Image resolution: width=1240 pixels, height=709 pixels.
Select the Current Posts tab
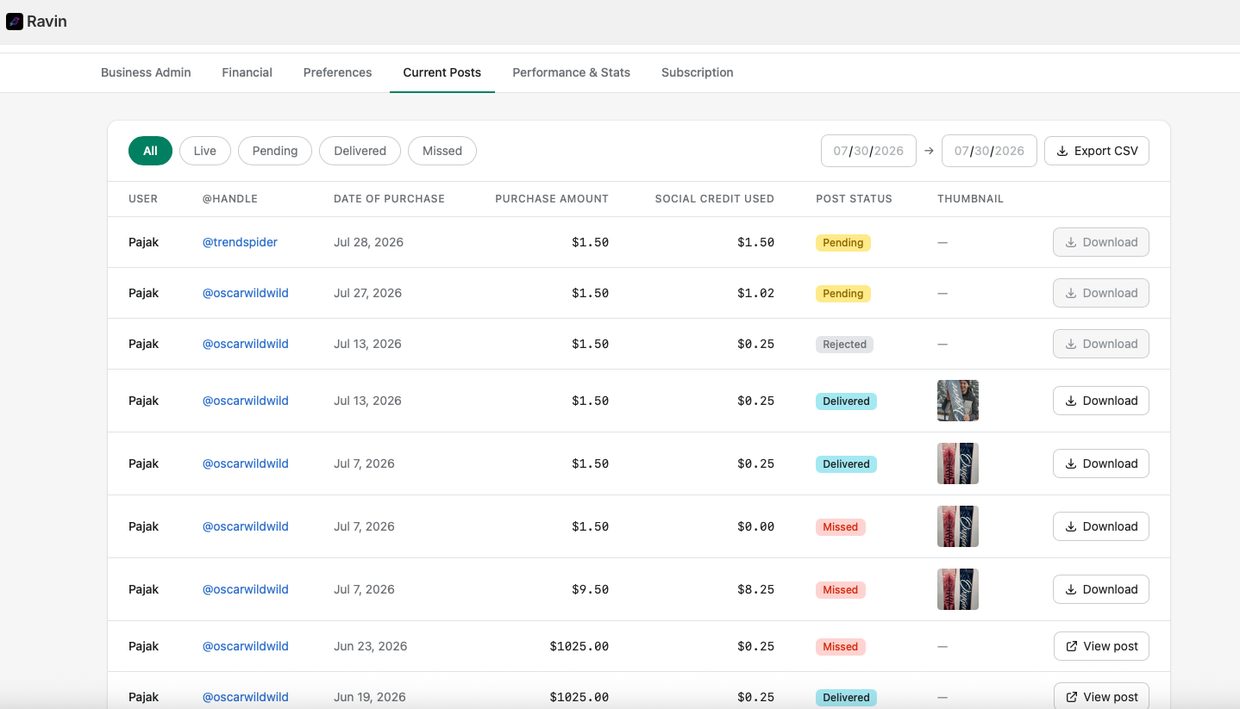[x=442, y=72]
